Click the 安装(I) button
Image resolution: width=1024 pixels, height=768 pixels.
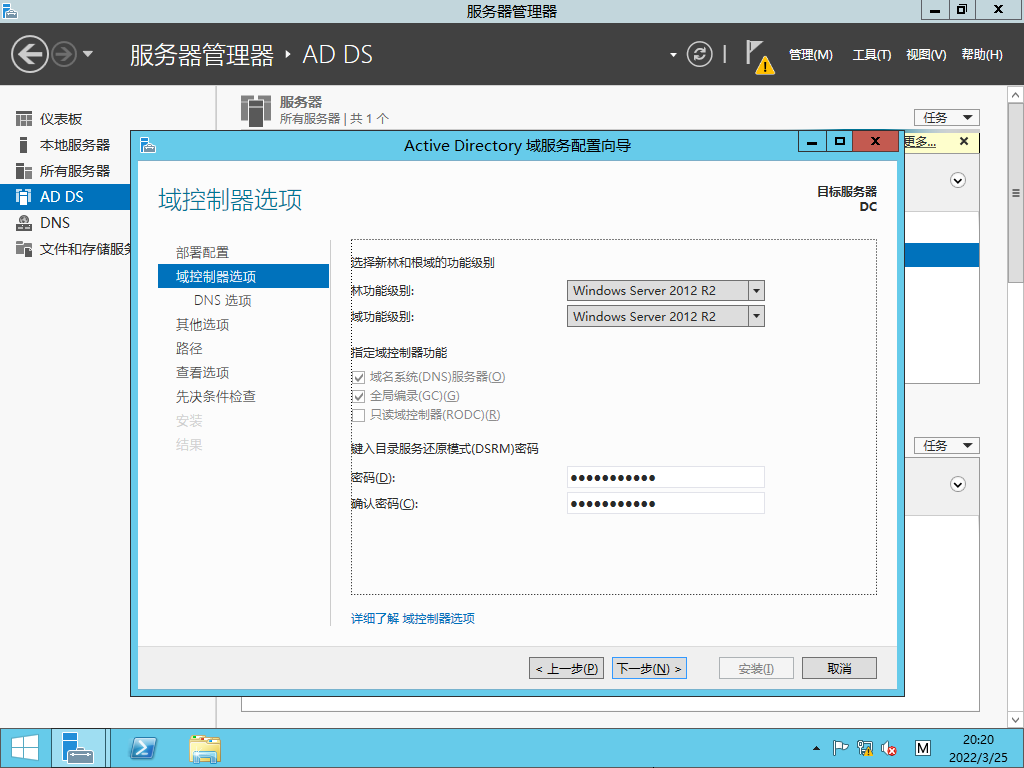[756, 668]
